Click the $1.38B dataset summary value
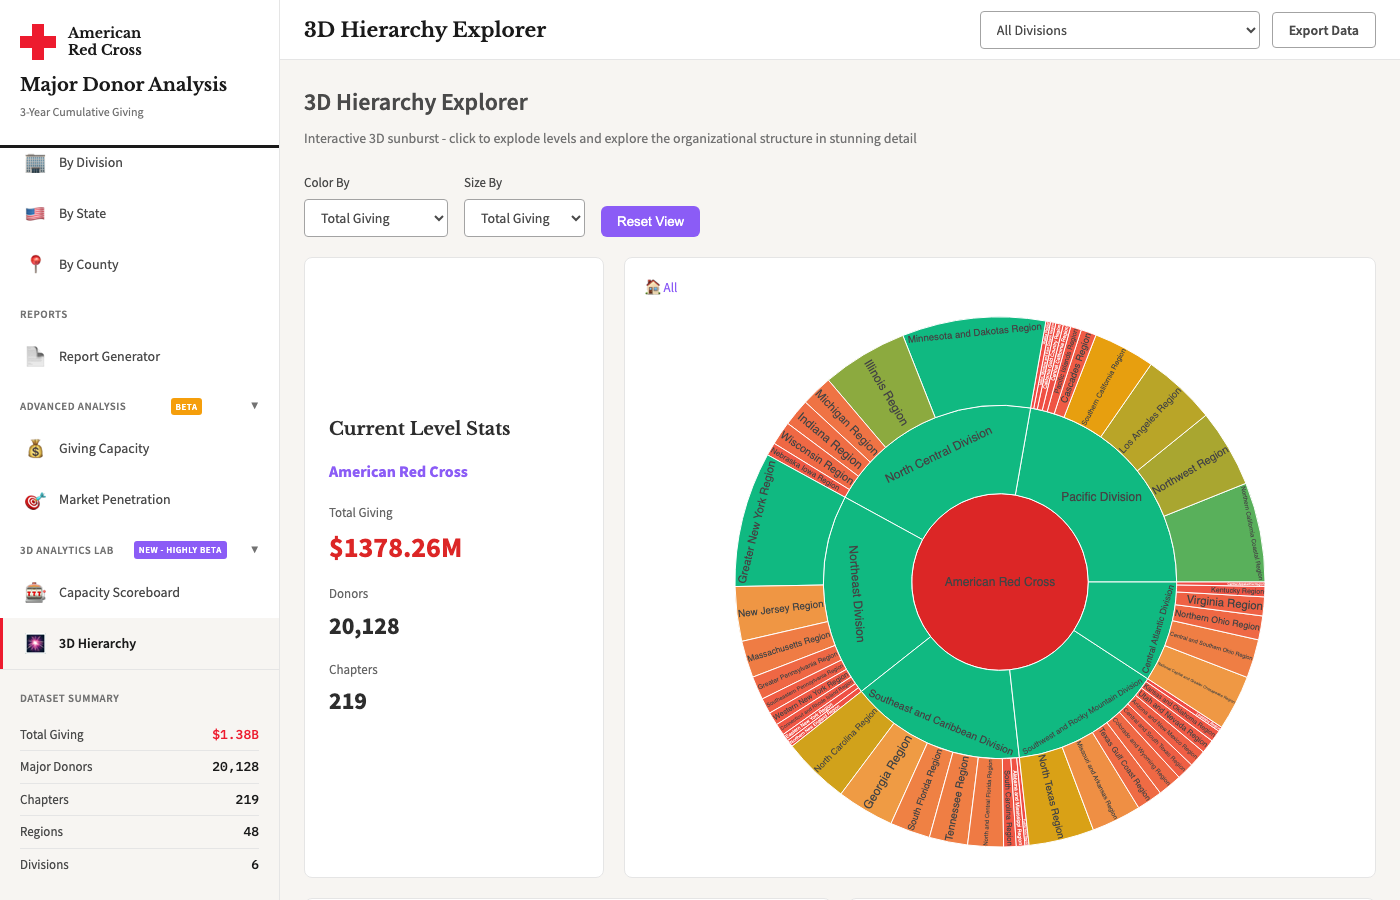The width and height of the screenshot is (1400, 900). pyautogui.click(x=235, y=735)
